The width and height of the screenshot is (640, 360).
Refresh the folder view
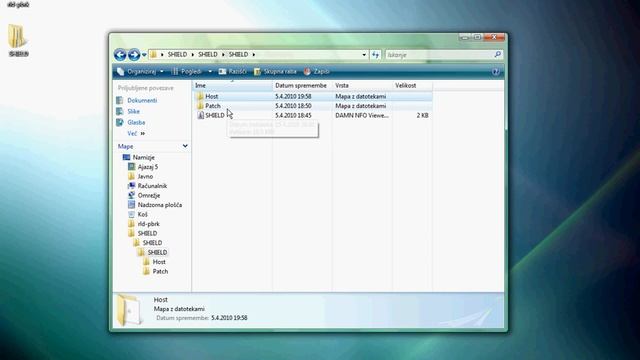click(376, 55)
